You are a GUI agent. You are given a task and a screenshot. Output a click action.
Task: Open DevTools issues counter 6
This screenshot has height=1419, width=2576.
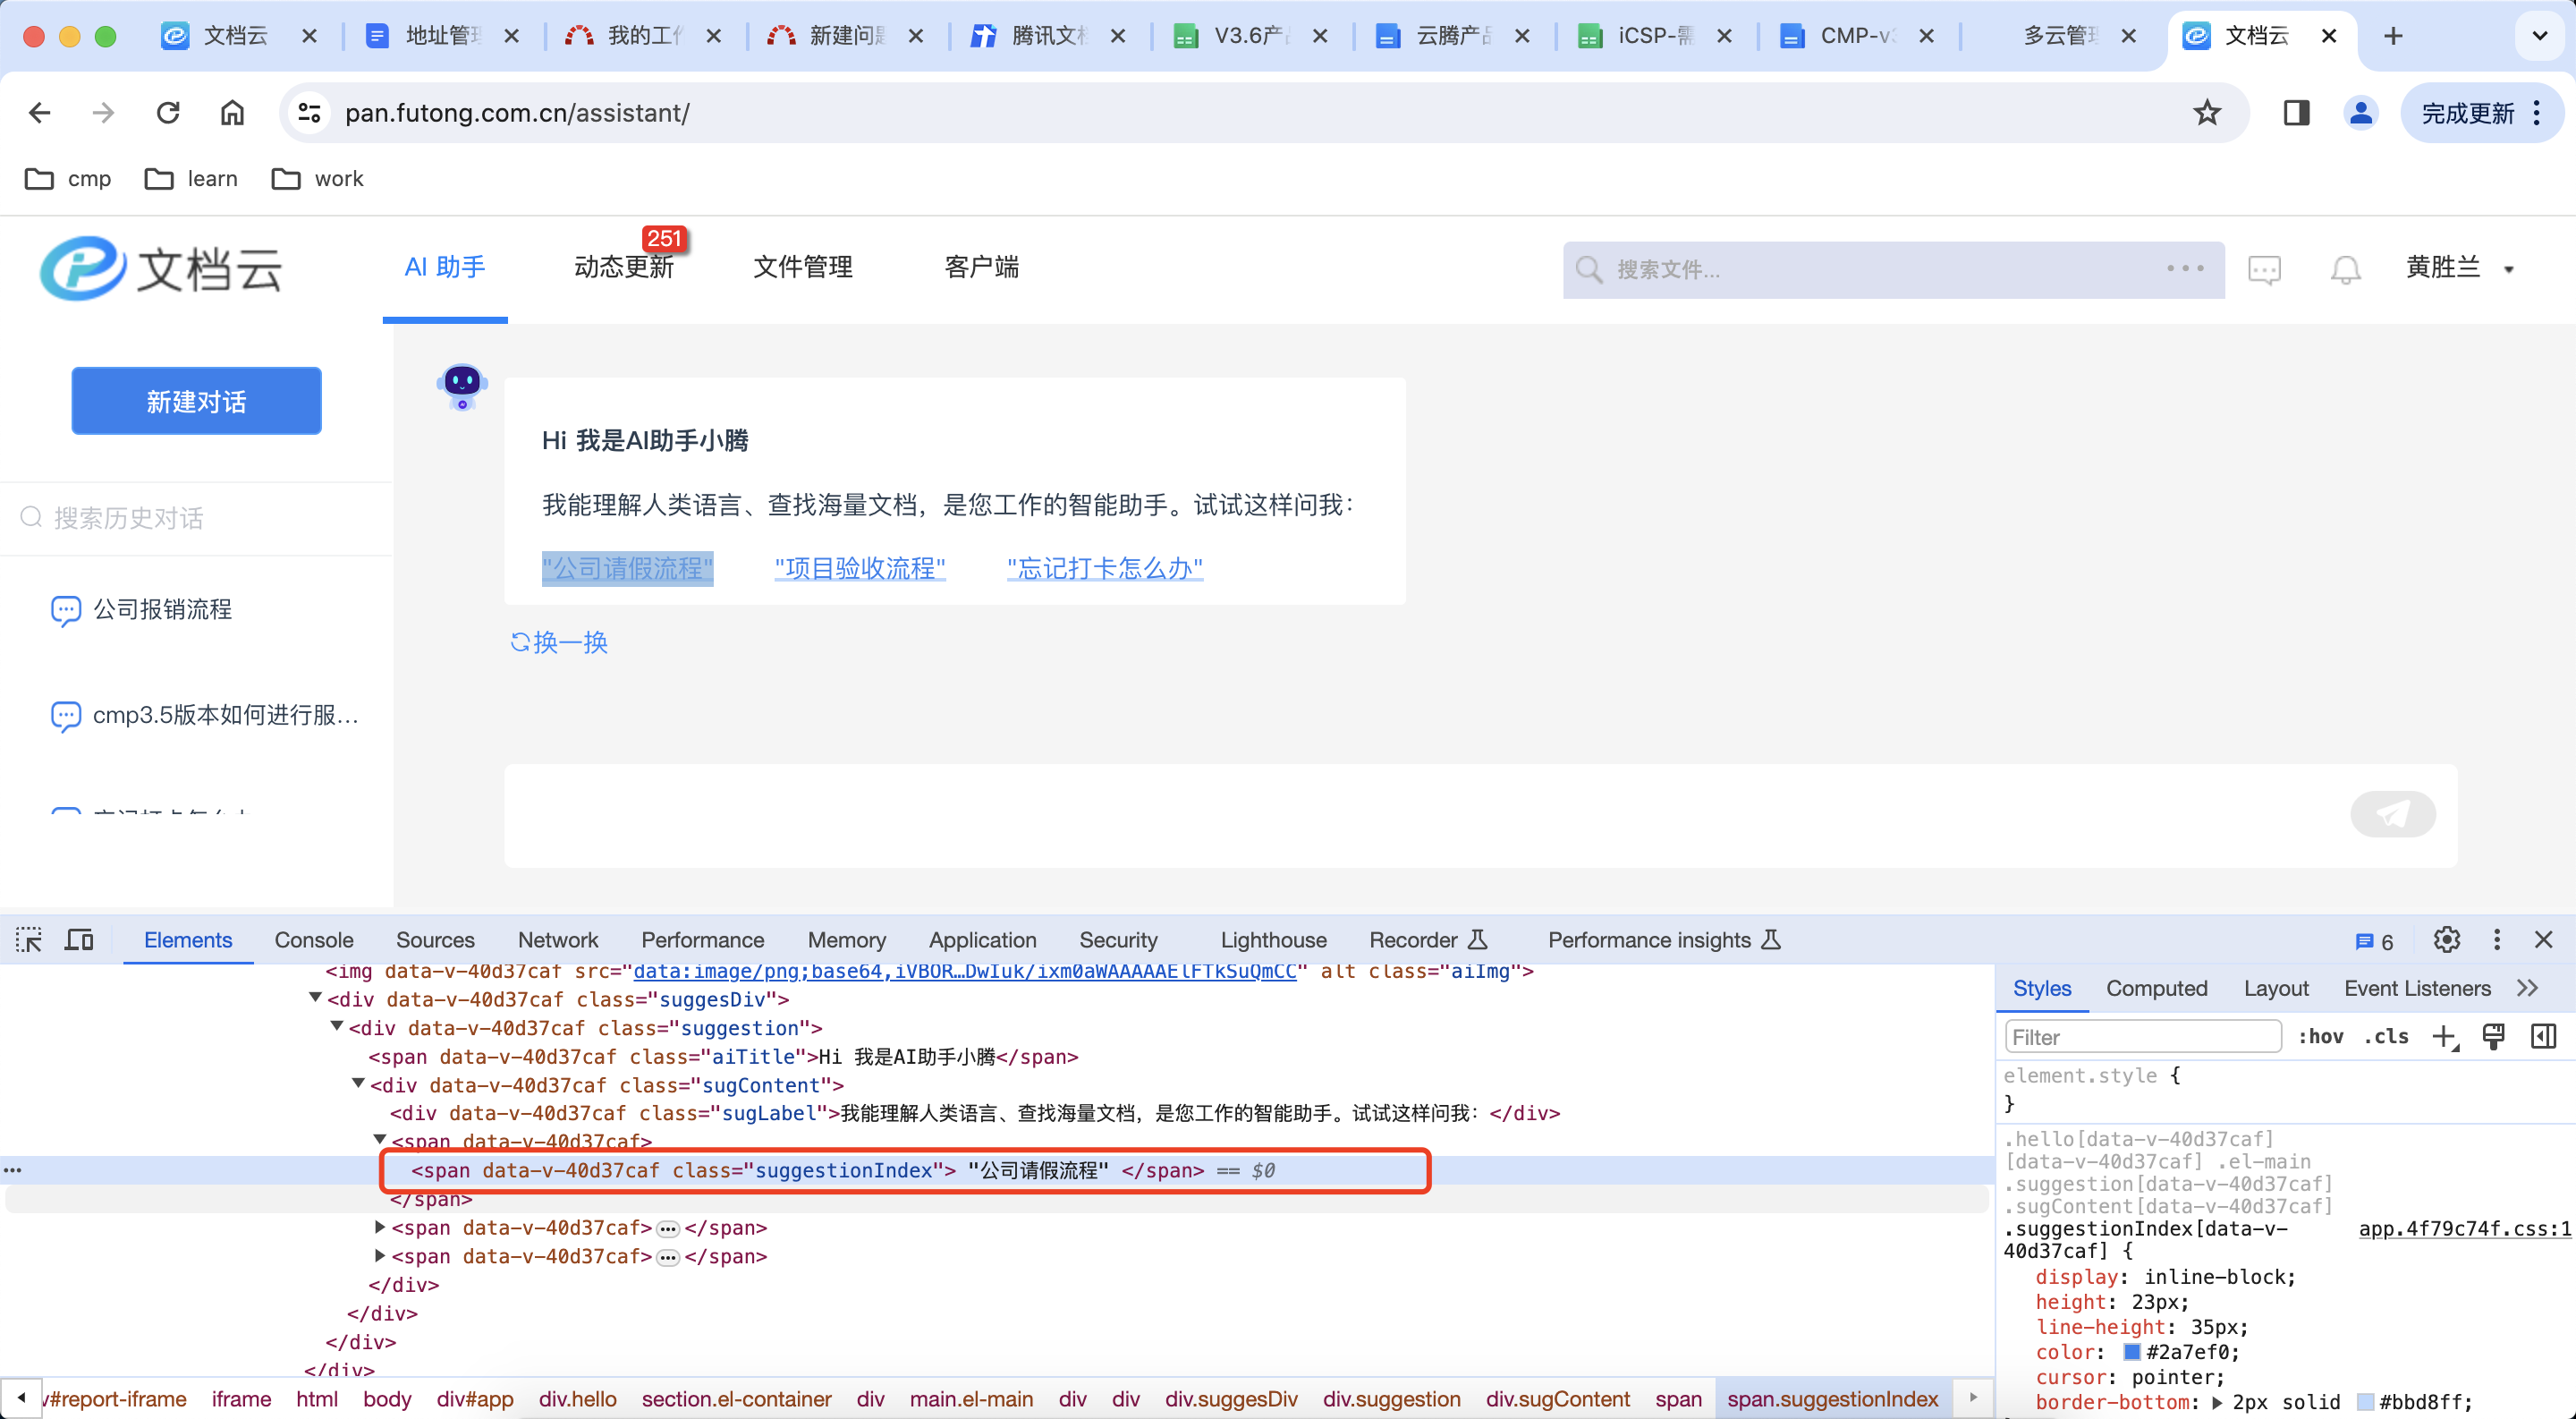[2374, 941]
